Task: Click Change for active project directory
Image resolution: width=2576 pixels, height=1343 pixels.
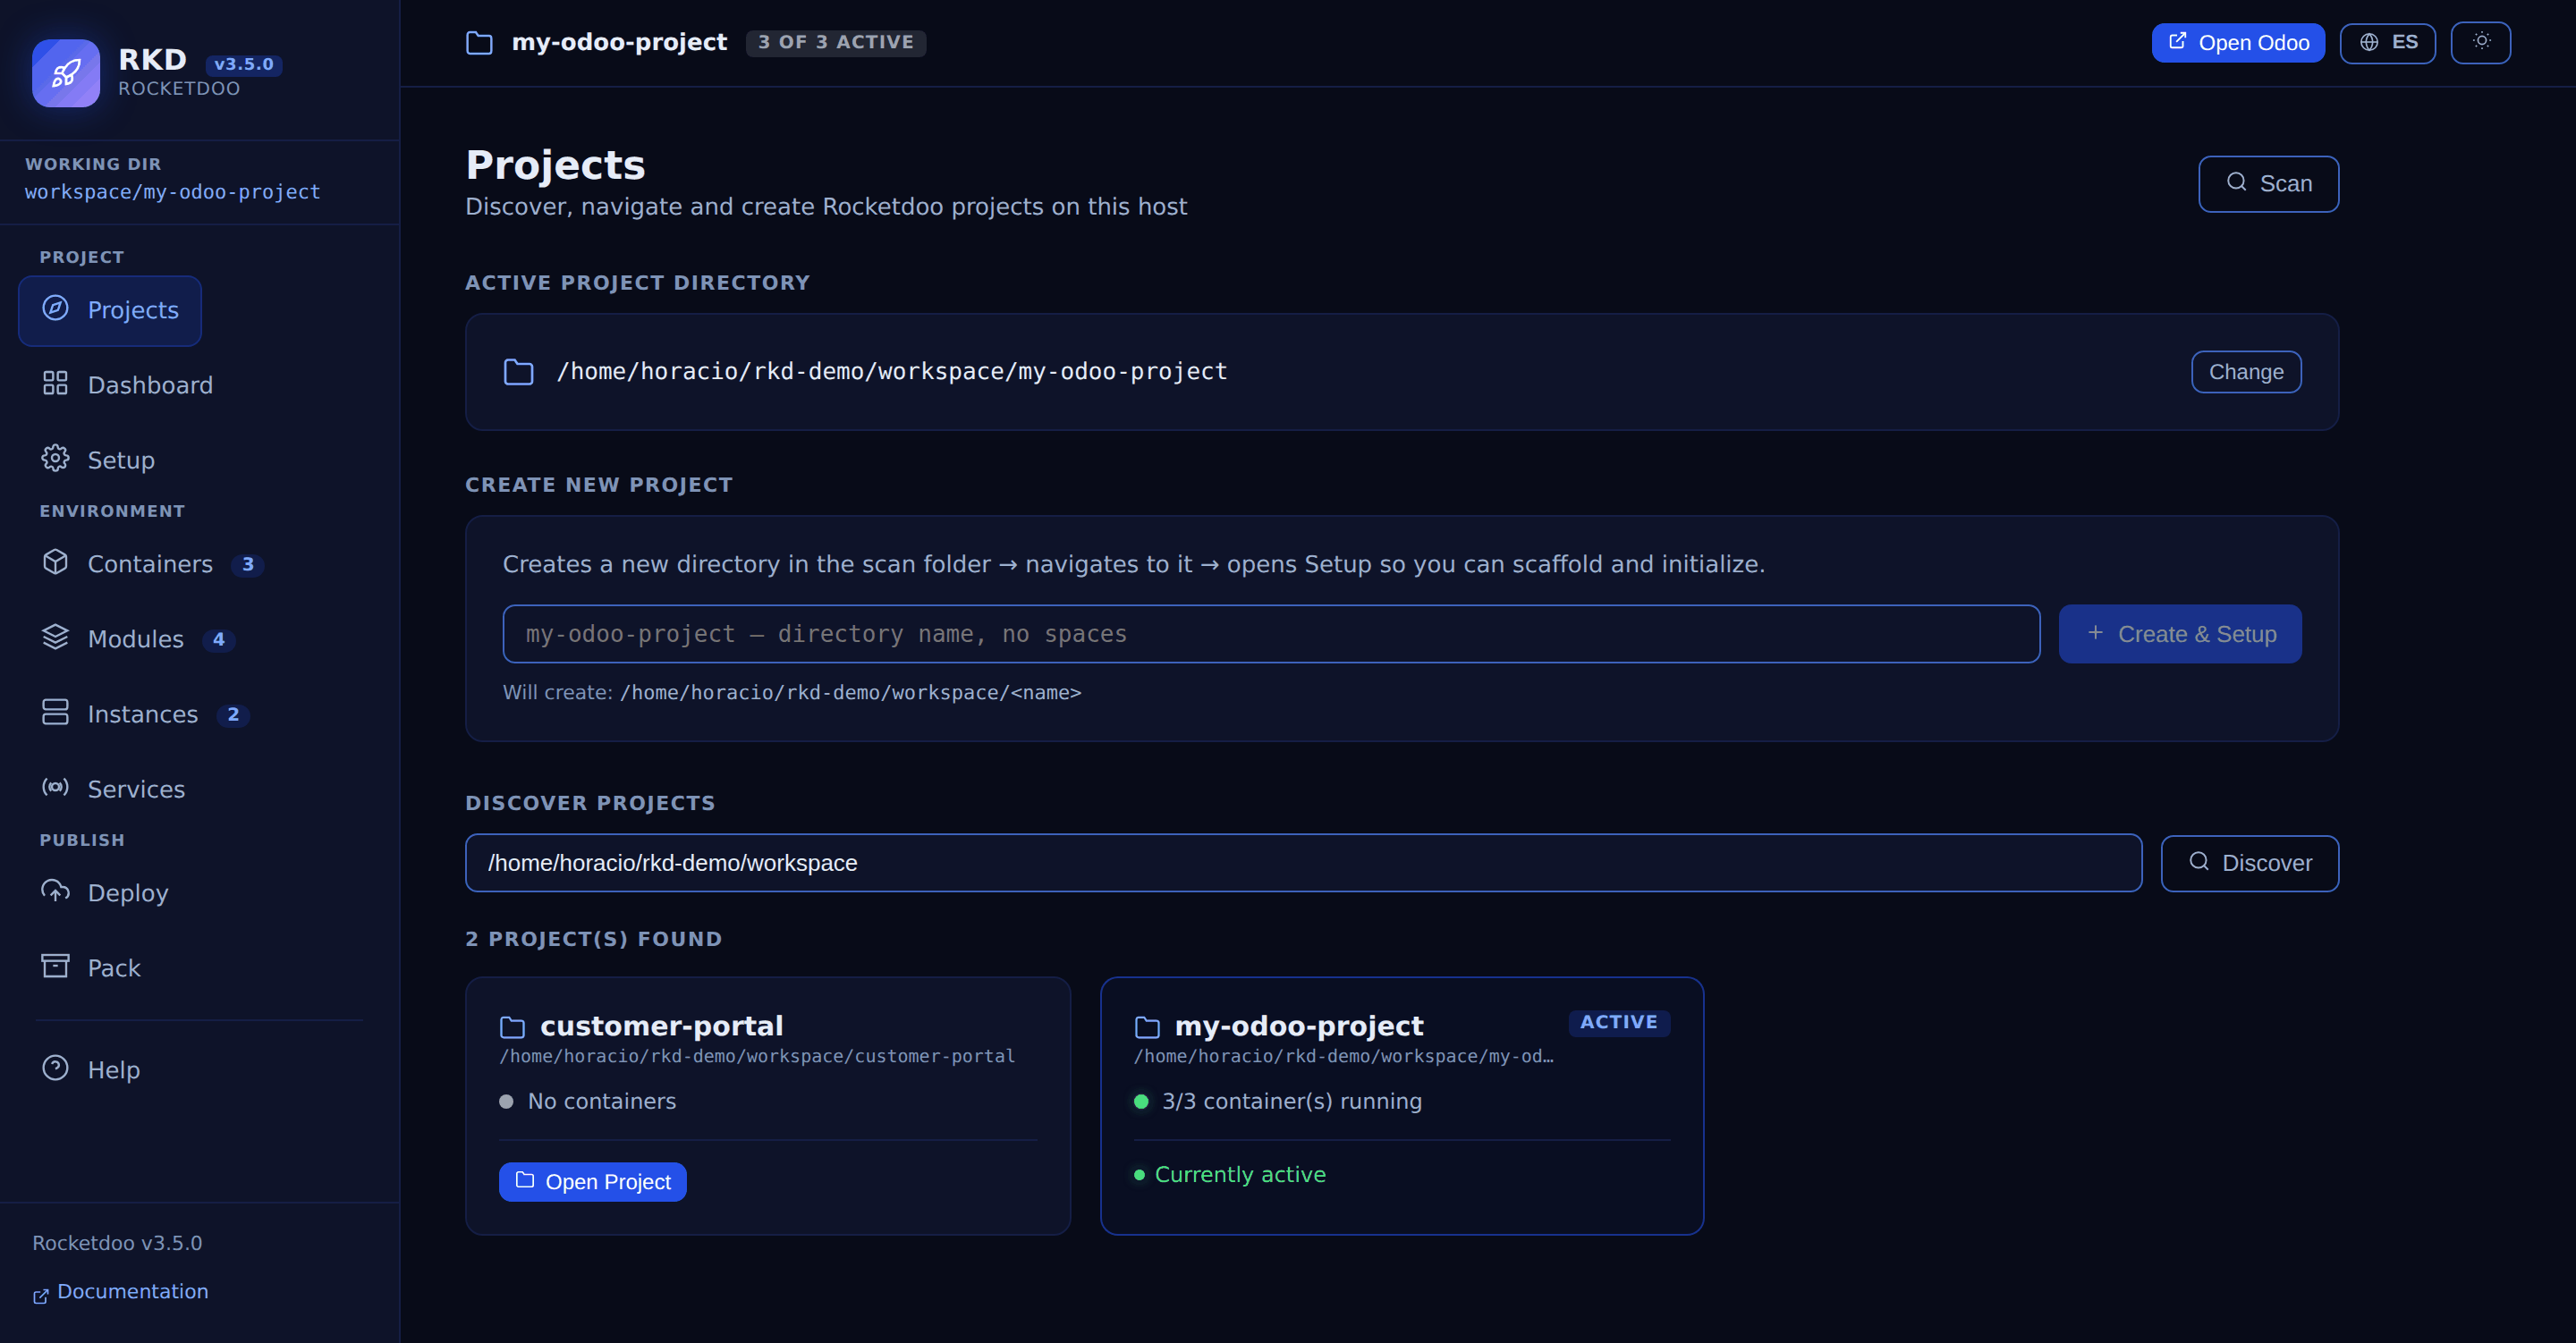Action: [2246, 372]
